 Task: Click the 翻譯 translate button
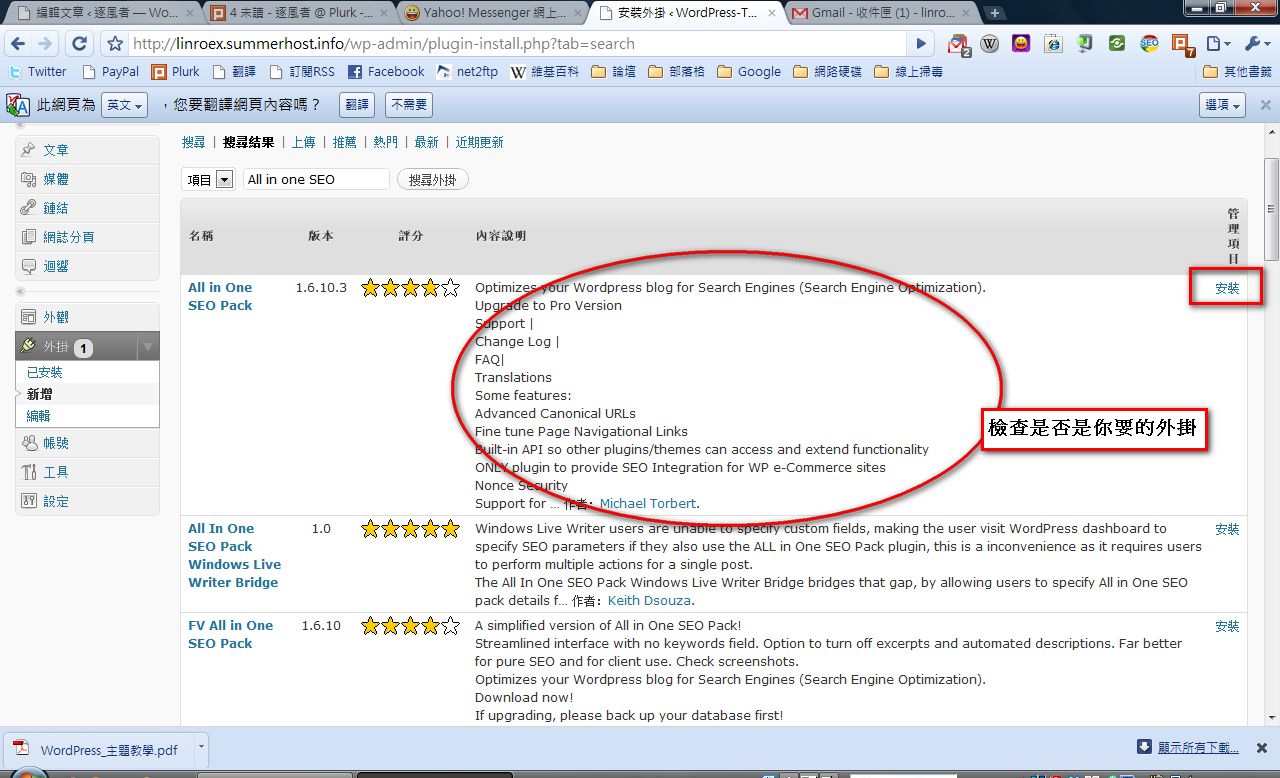(357, 105)
